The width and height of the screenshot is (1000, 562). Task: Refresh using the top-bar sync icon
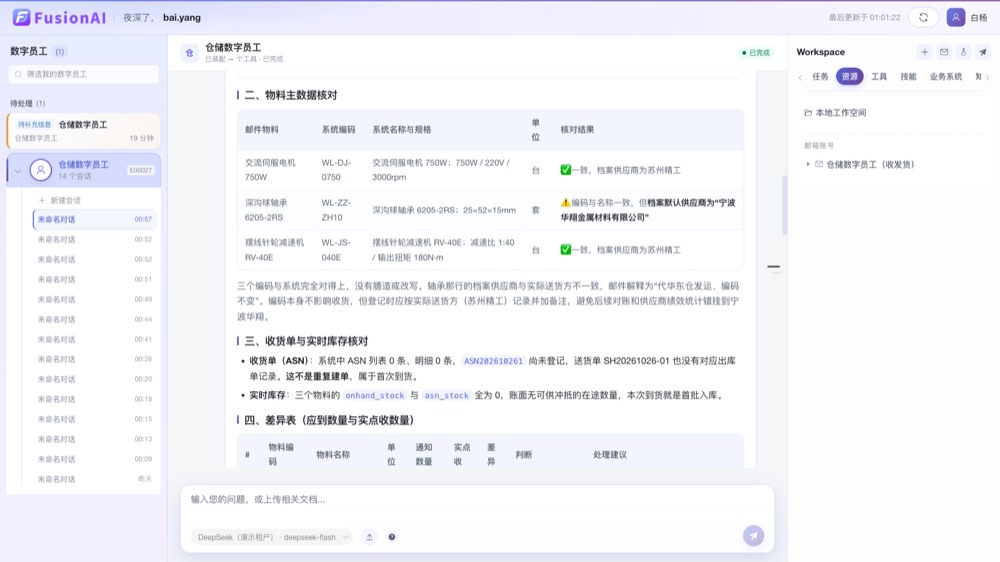[923, 17]
